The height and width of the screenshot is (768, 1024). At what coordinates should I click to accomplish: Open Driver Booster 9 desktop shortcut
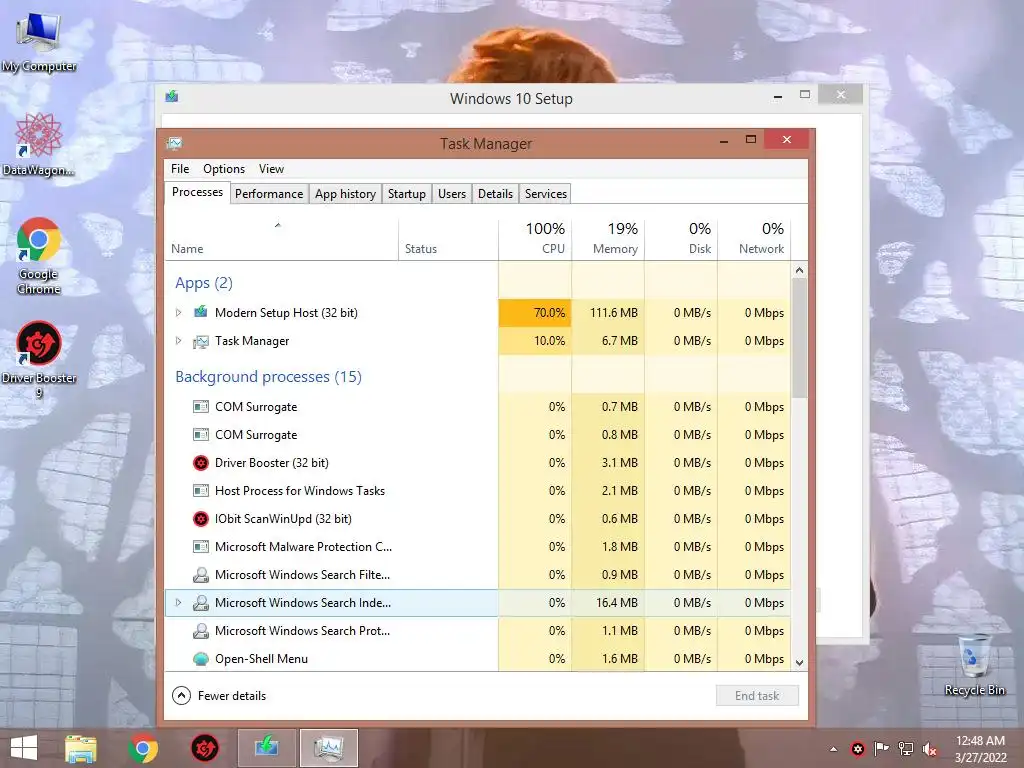[39, 358]
